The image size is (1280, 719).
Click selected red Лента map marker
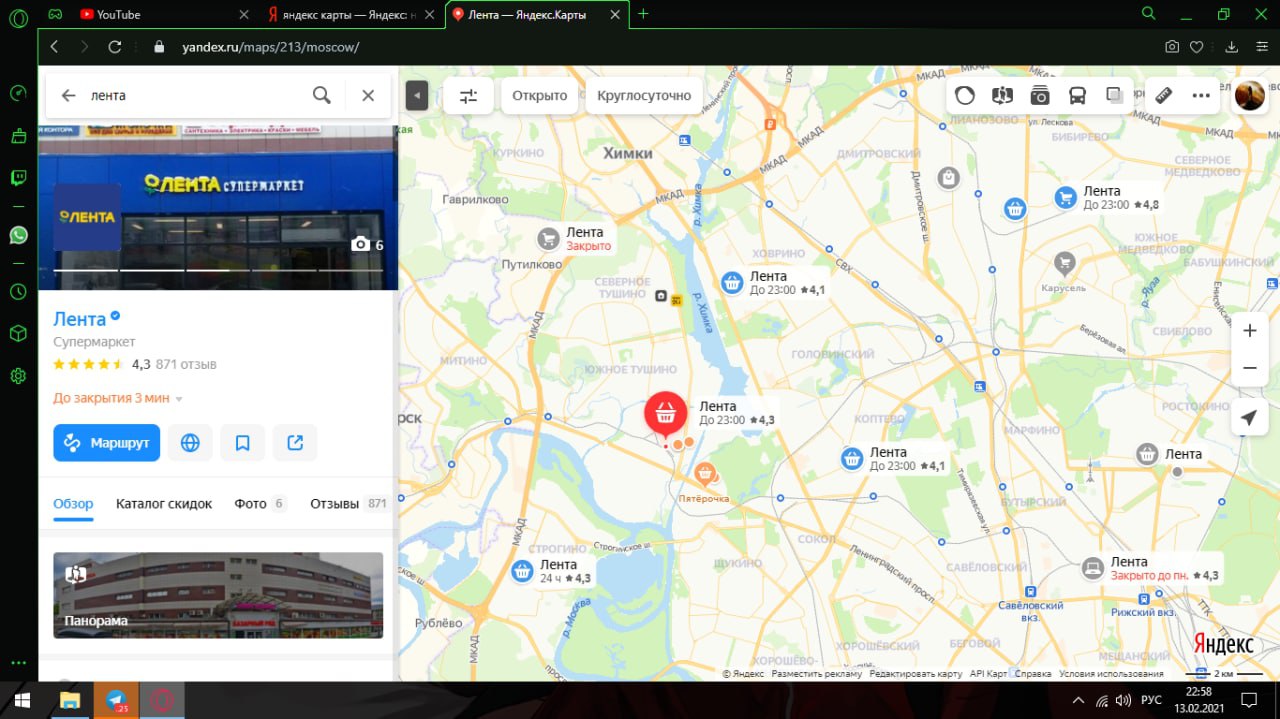[x=665, y=413]
